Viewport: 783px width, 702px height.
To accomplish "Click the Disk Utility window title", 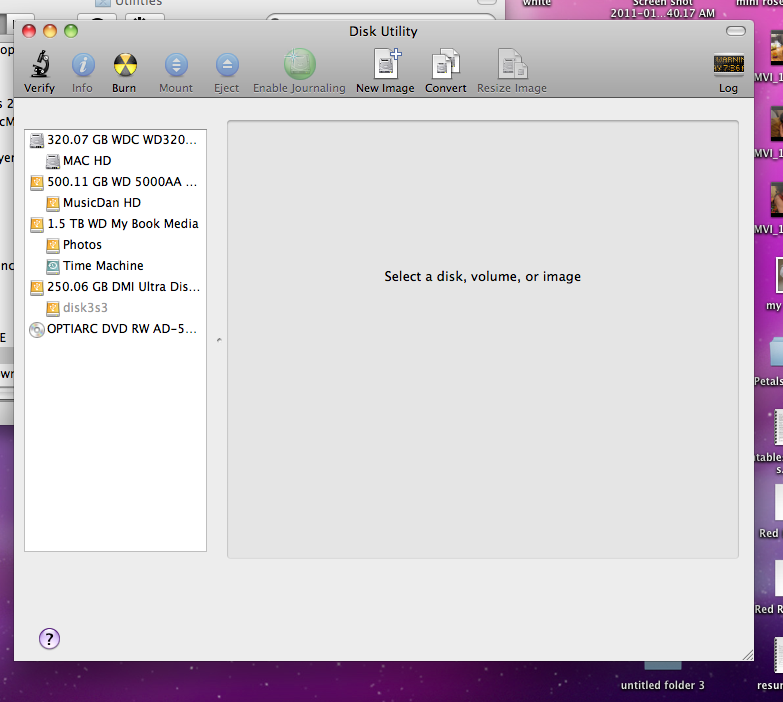I will click(383, 31).
